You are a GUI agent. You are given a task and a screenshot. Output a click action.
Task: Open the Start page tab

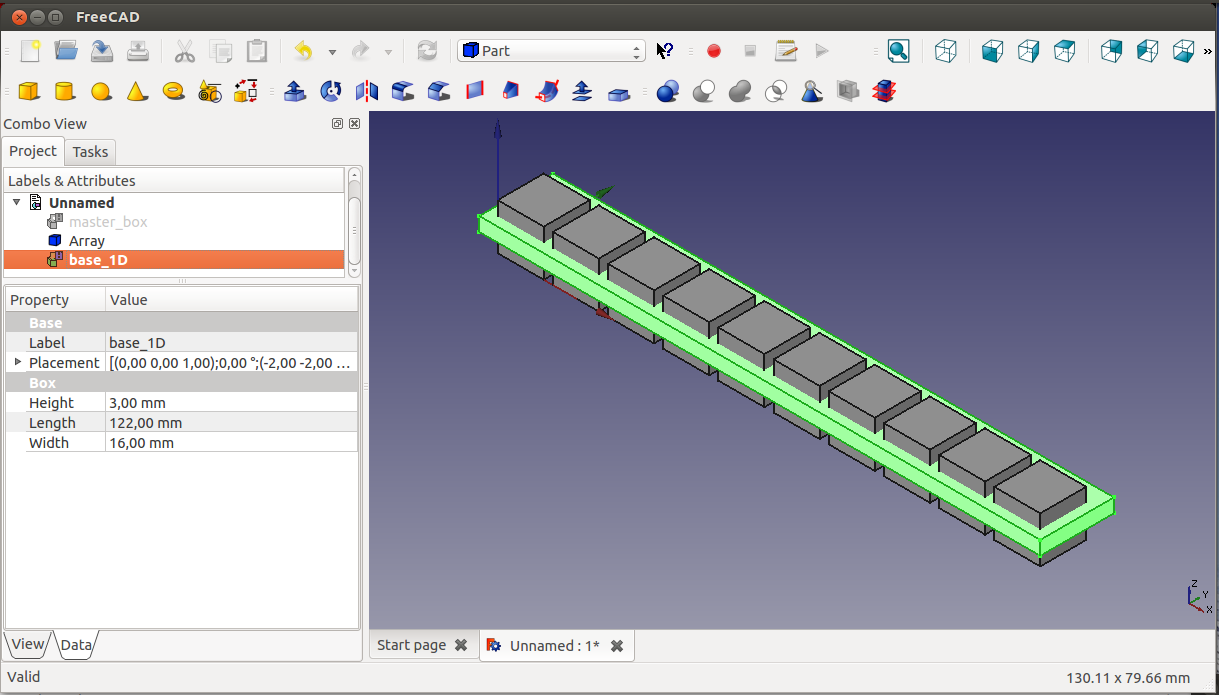click(411, 645)
